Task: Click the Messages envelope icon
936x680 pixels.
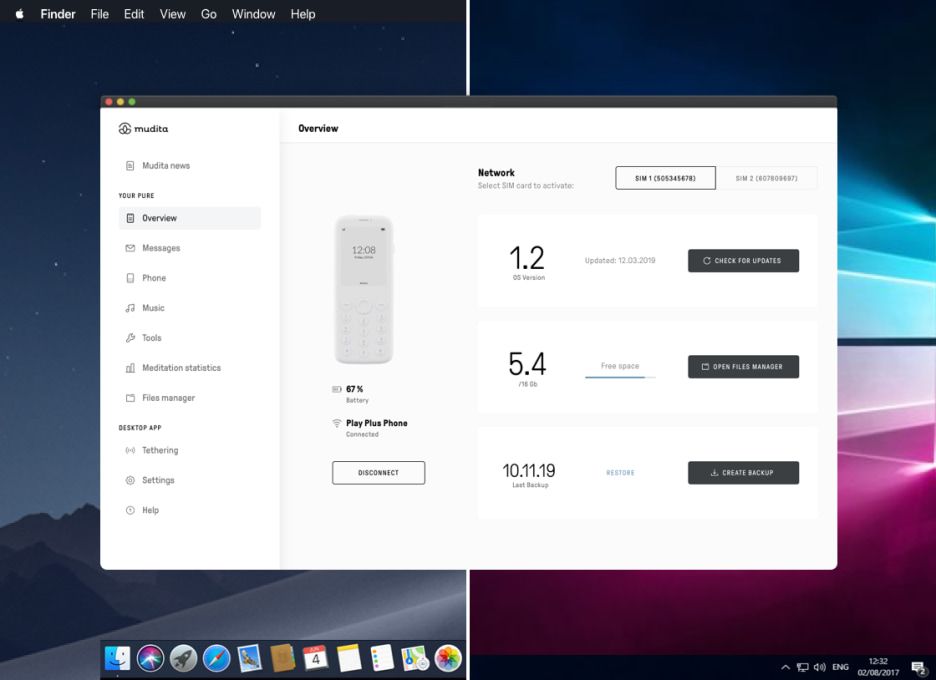Action: pyautogui.click(x=130, y=248)
